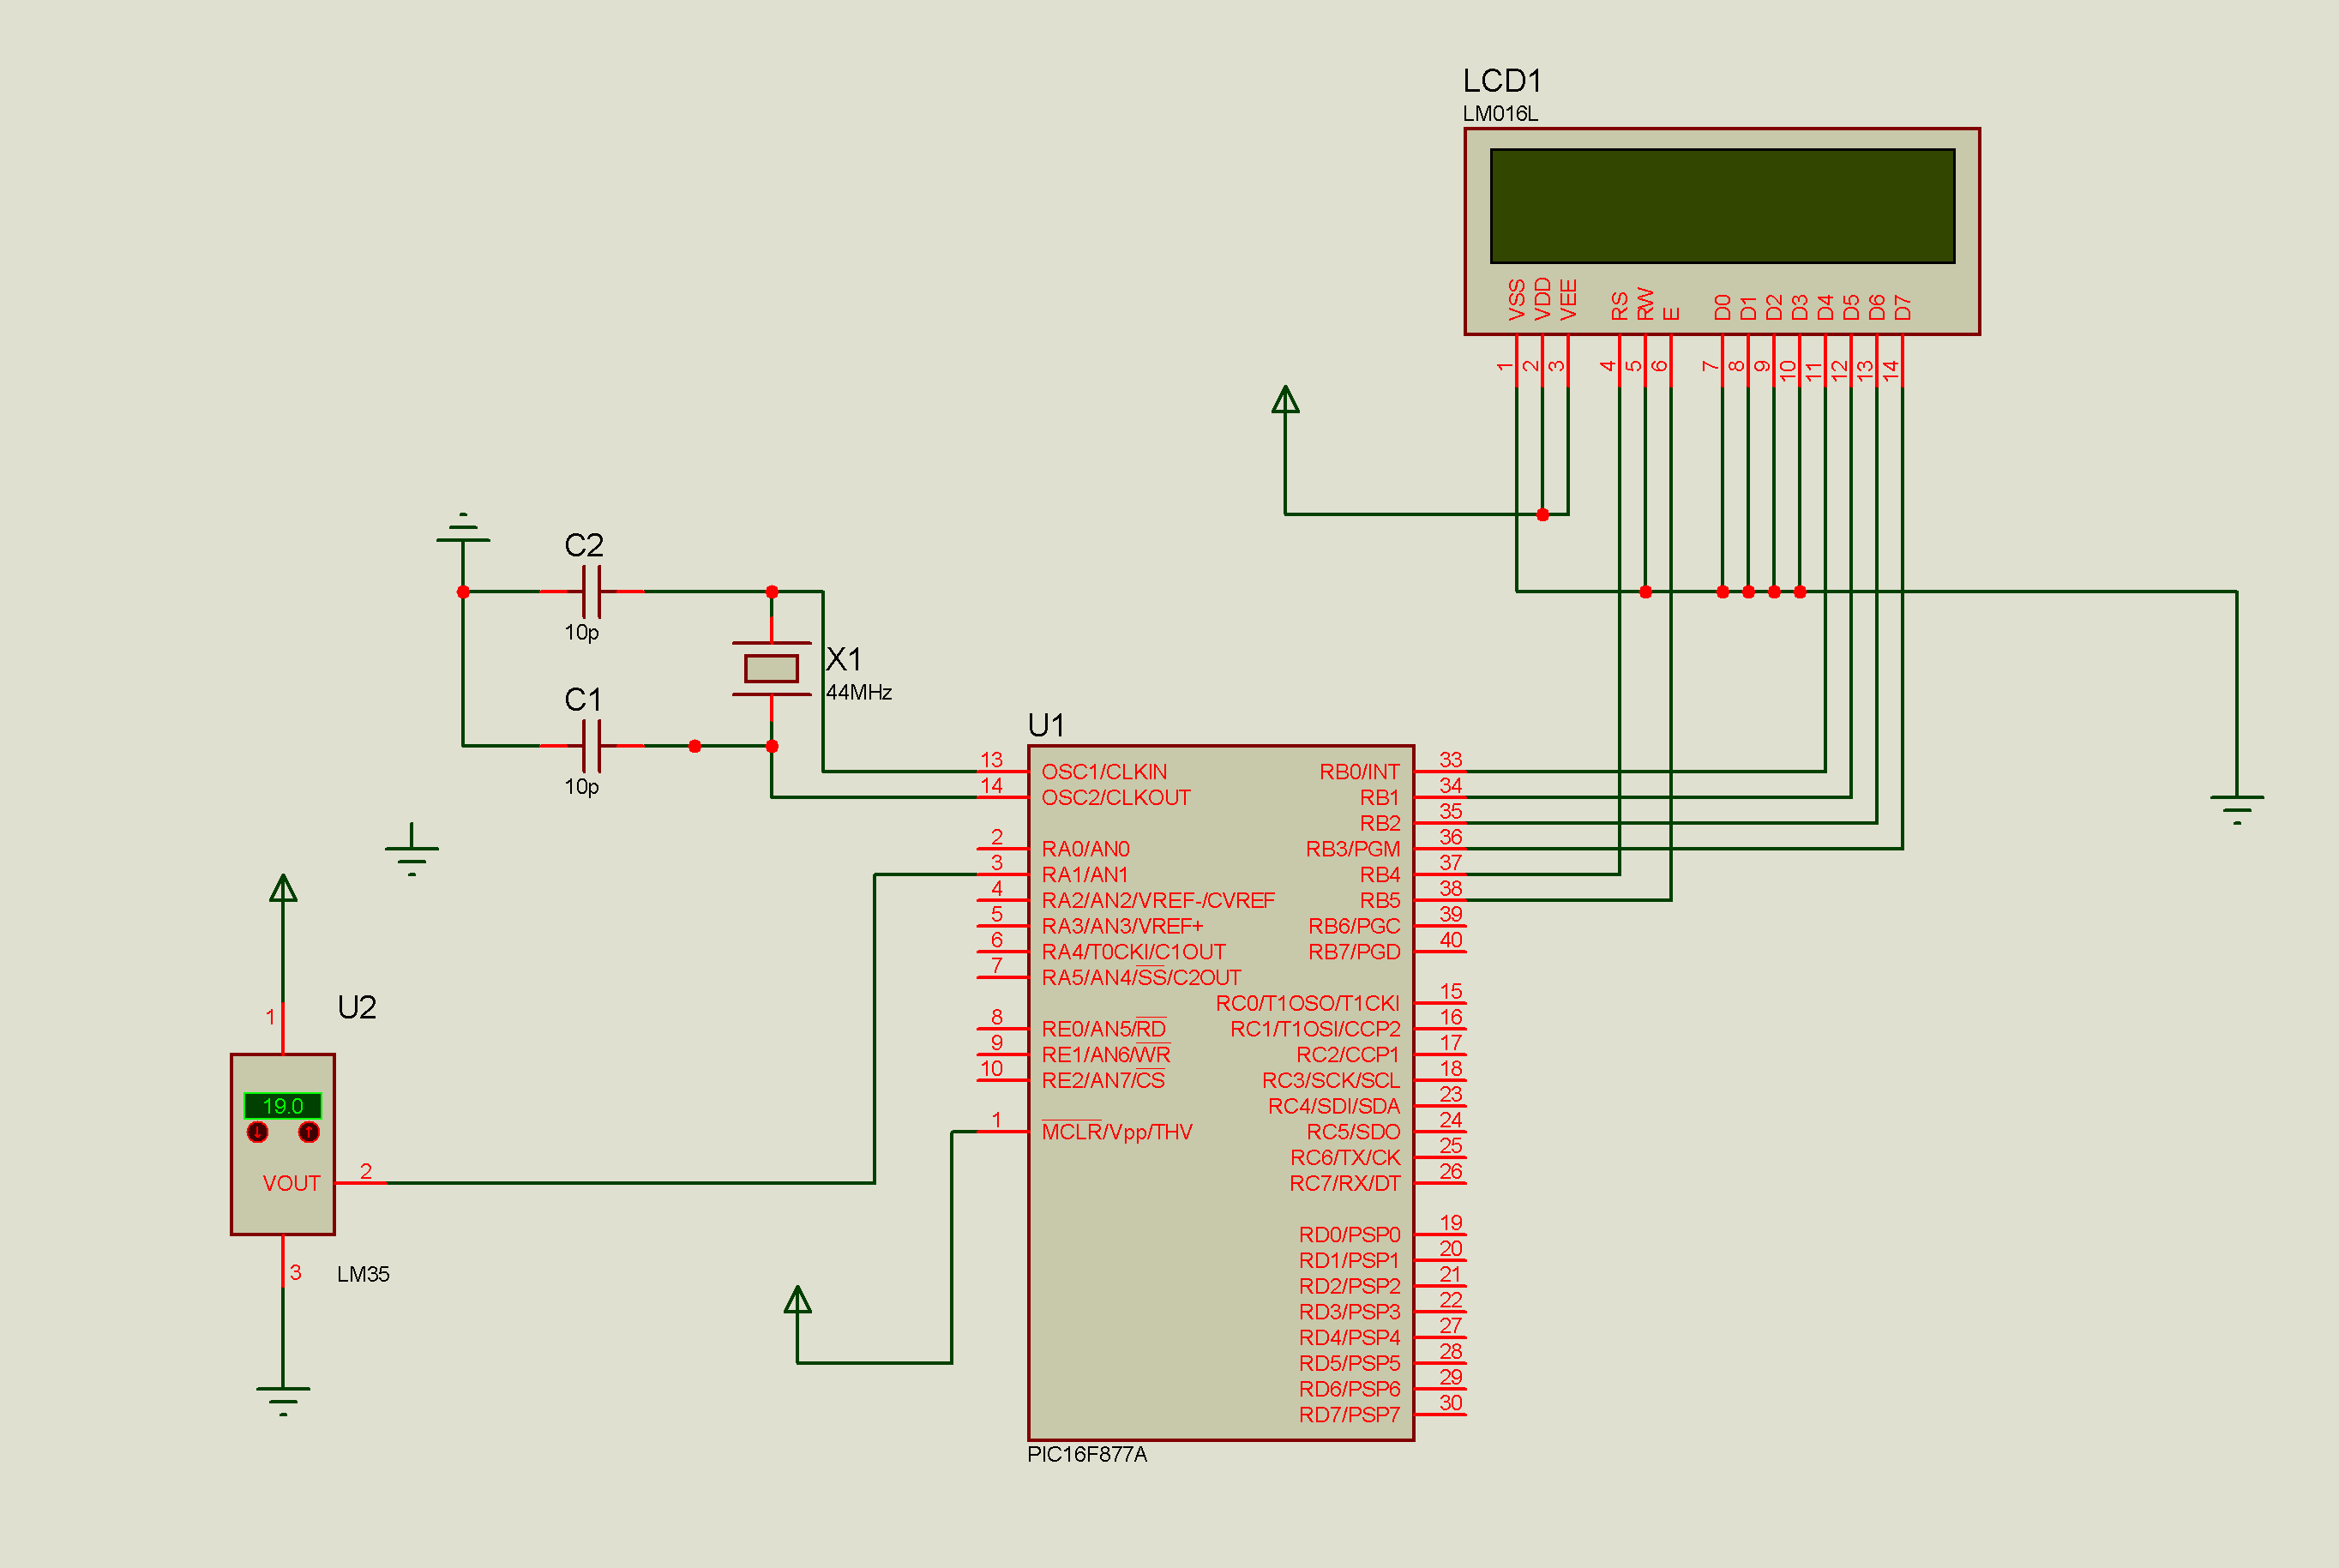Screen dimensions: 2339x1568
Task: Click the C2 reference label
Action: (584, 545)
